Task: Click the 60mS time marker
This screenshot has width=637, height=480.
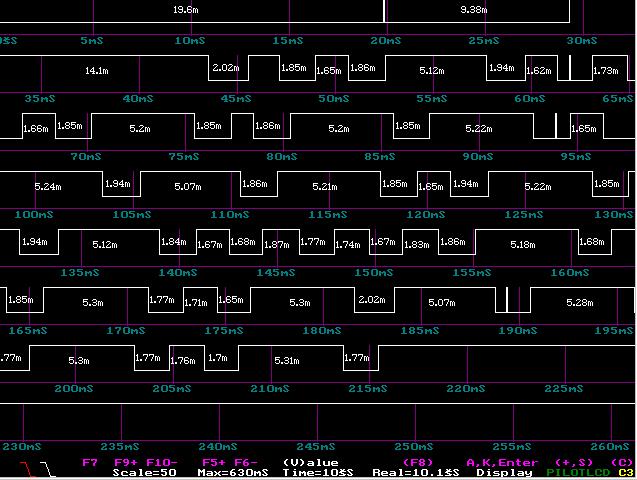Action: point(530,99)
